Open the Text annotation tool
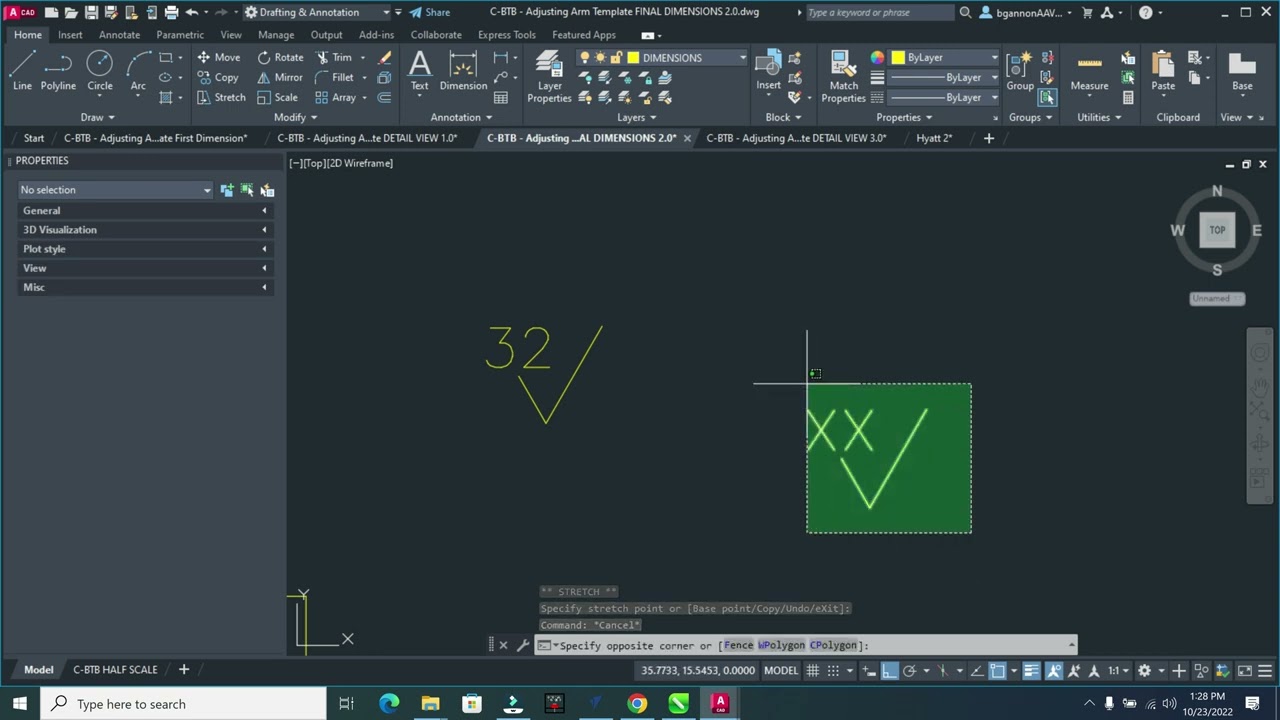1280x720 pixels. (420, 72)
